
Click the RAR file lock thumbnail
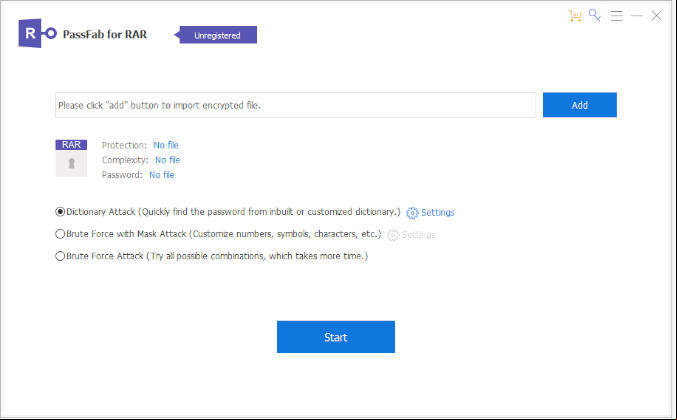click(71, 158)
